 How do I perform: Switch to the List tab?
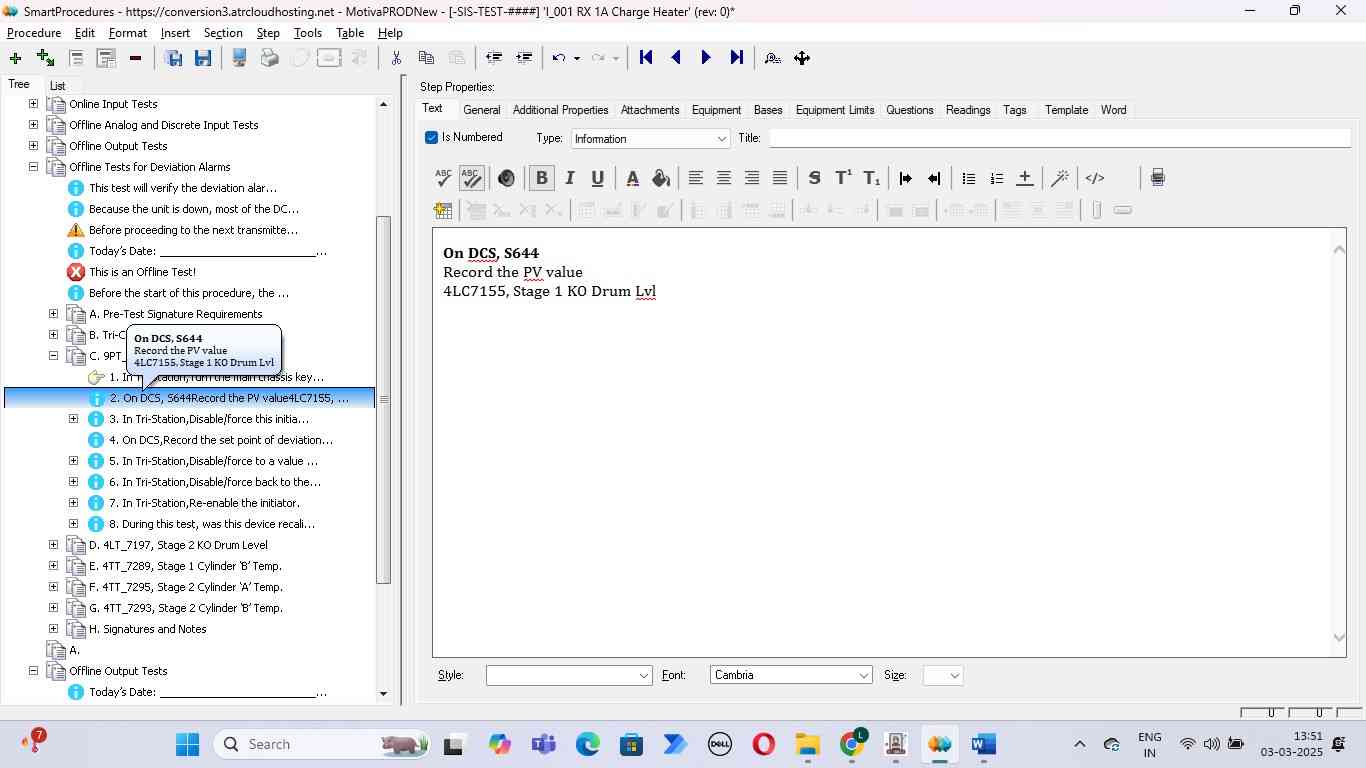(57, 86)
